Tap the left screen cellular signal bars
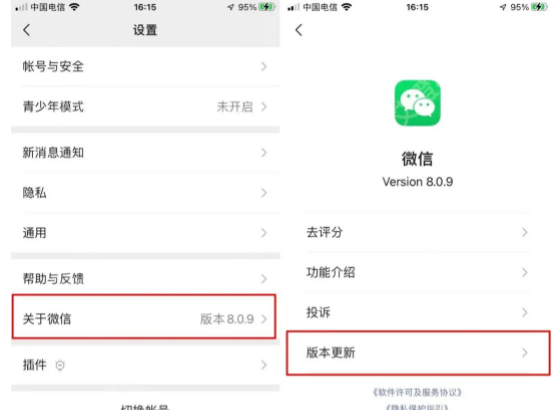The image size is (557, 410). [21, 7]
